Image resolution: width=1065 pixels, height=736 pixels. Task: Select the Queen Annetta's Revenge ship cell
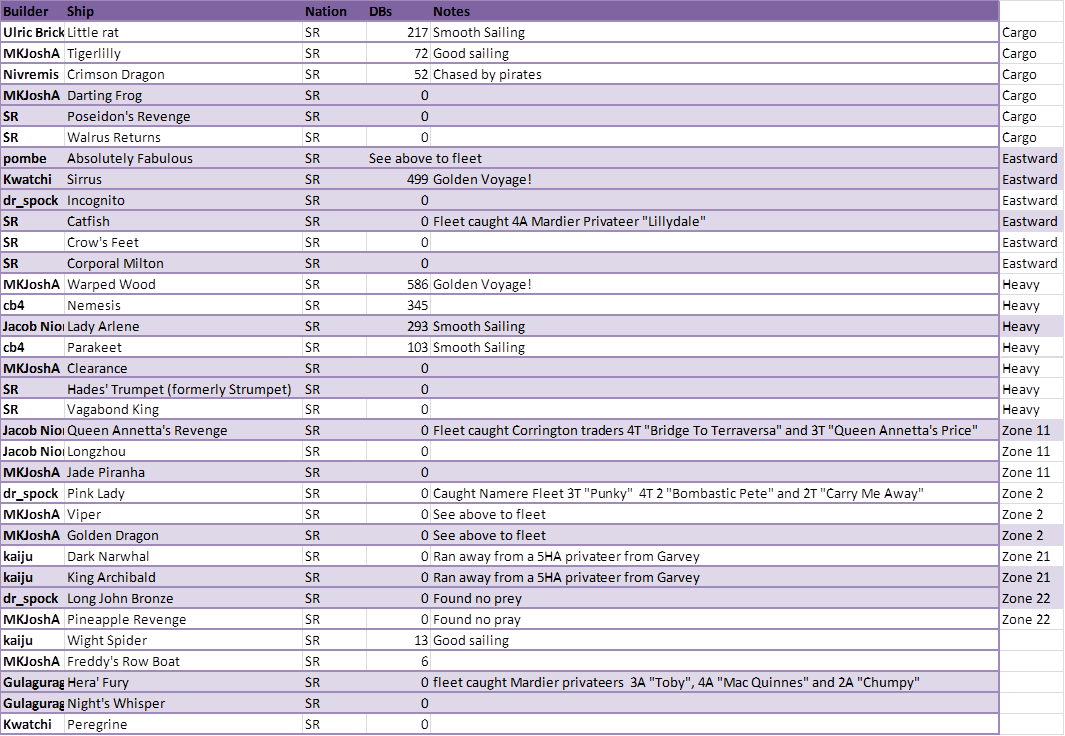[147, 430]
